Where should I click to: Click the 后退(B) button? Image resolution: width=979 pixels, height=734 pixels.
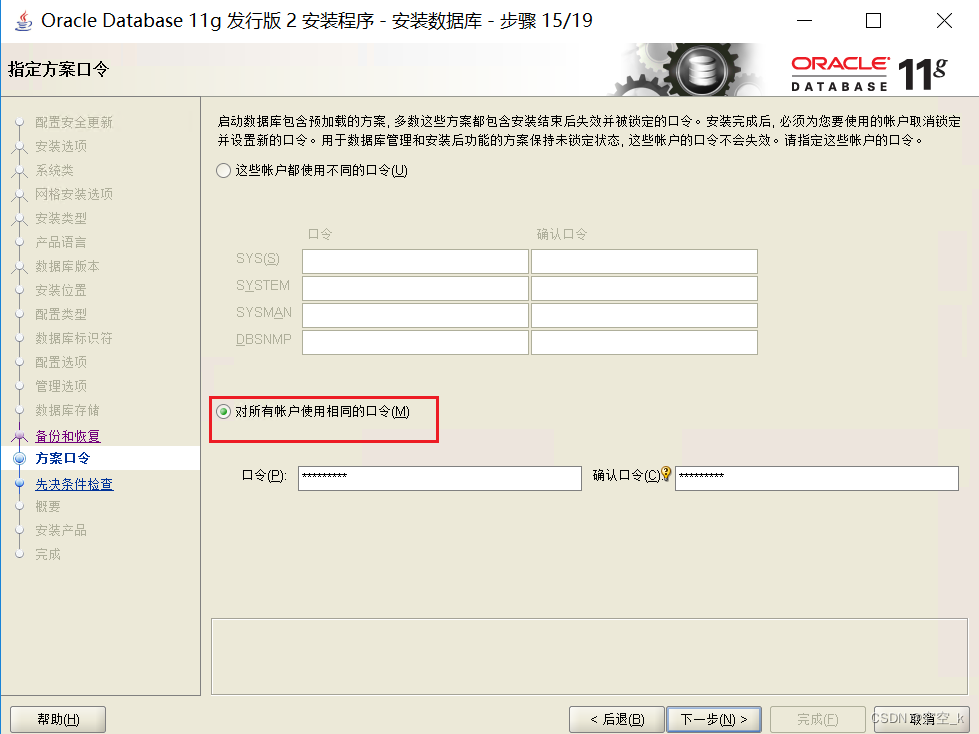point(616,718)
